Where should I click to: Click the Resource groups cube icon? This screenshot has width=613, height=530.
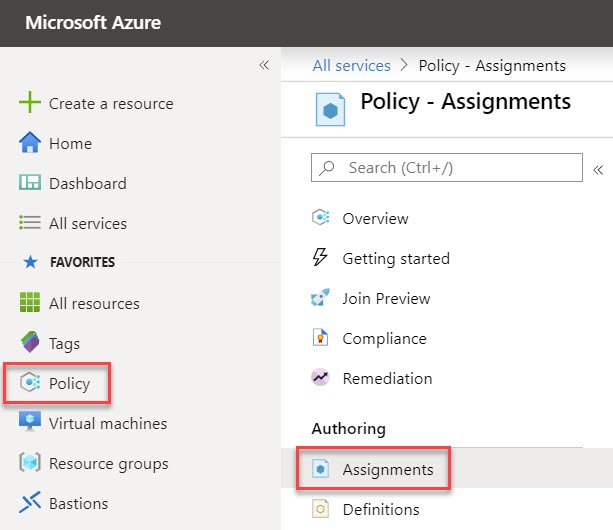coord(31,463)
